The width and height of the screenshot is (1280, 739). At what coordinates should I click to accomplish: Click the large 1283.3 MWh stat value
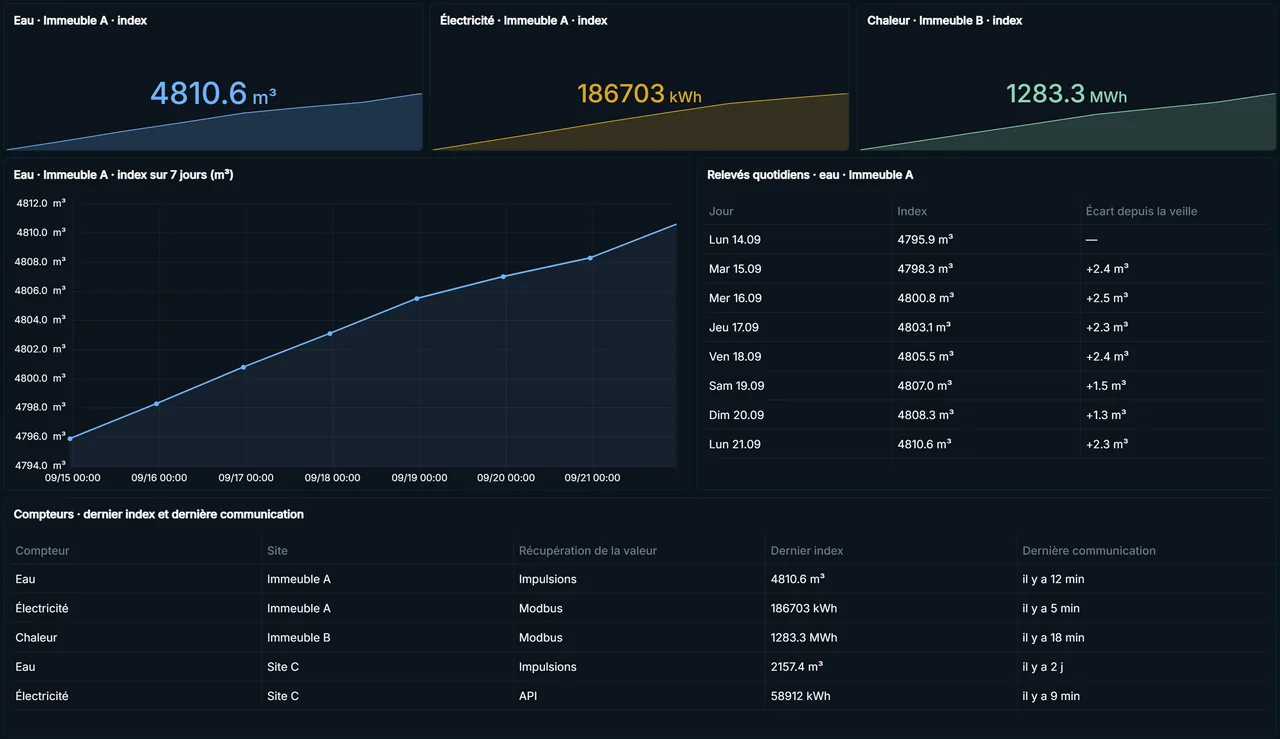1066,94
